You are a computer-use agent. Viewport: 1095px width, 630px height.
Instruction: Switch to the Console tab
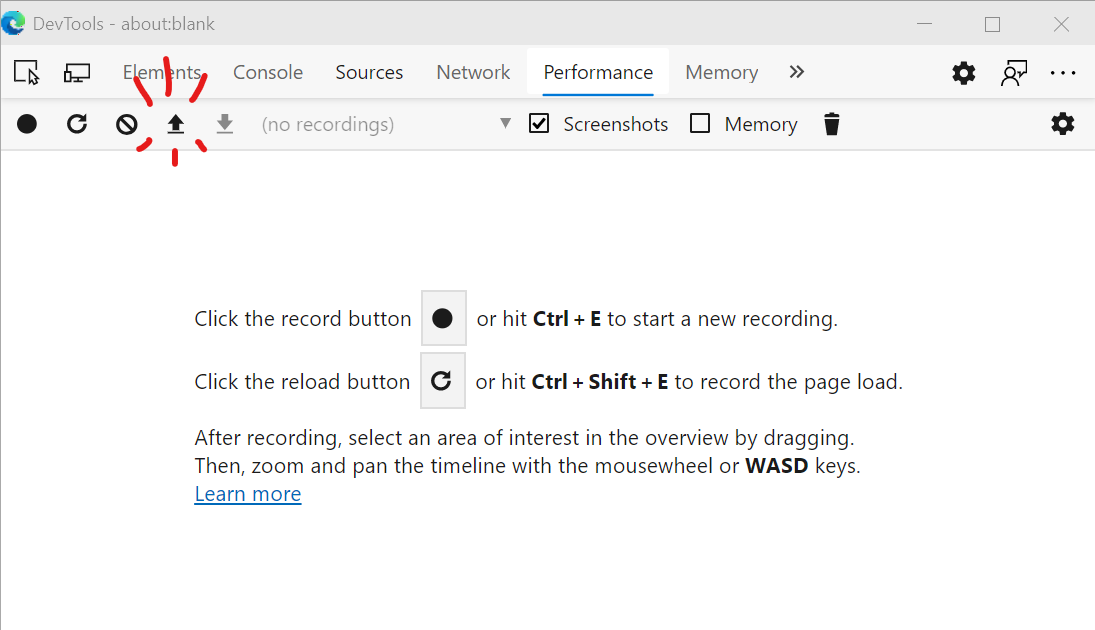[268, 72]
